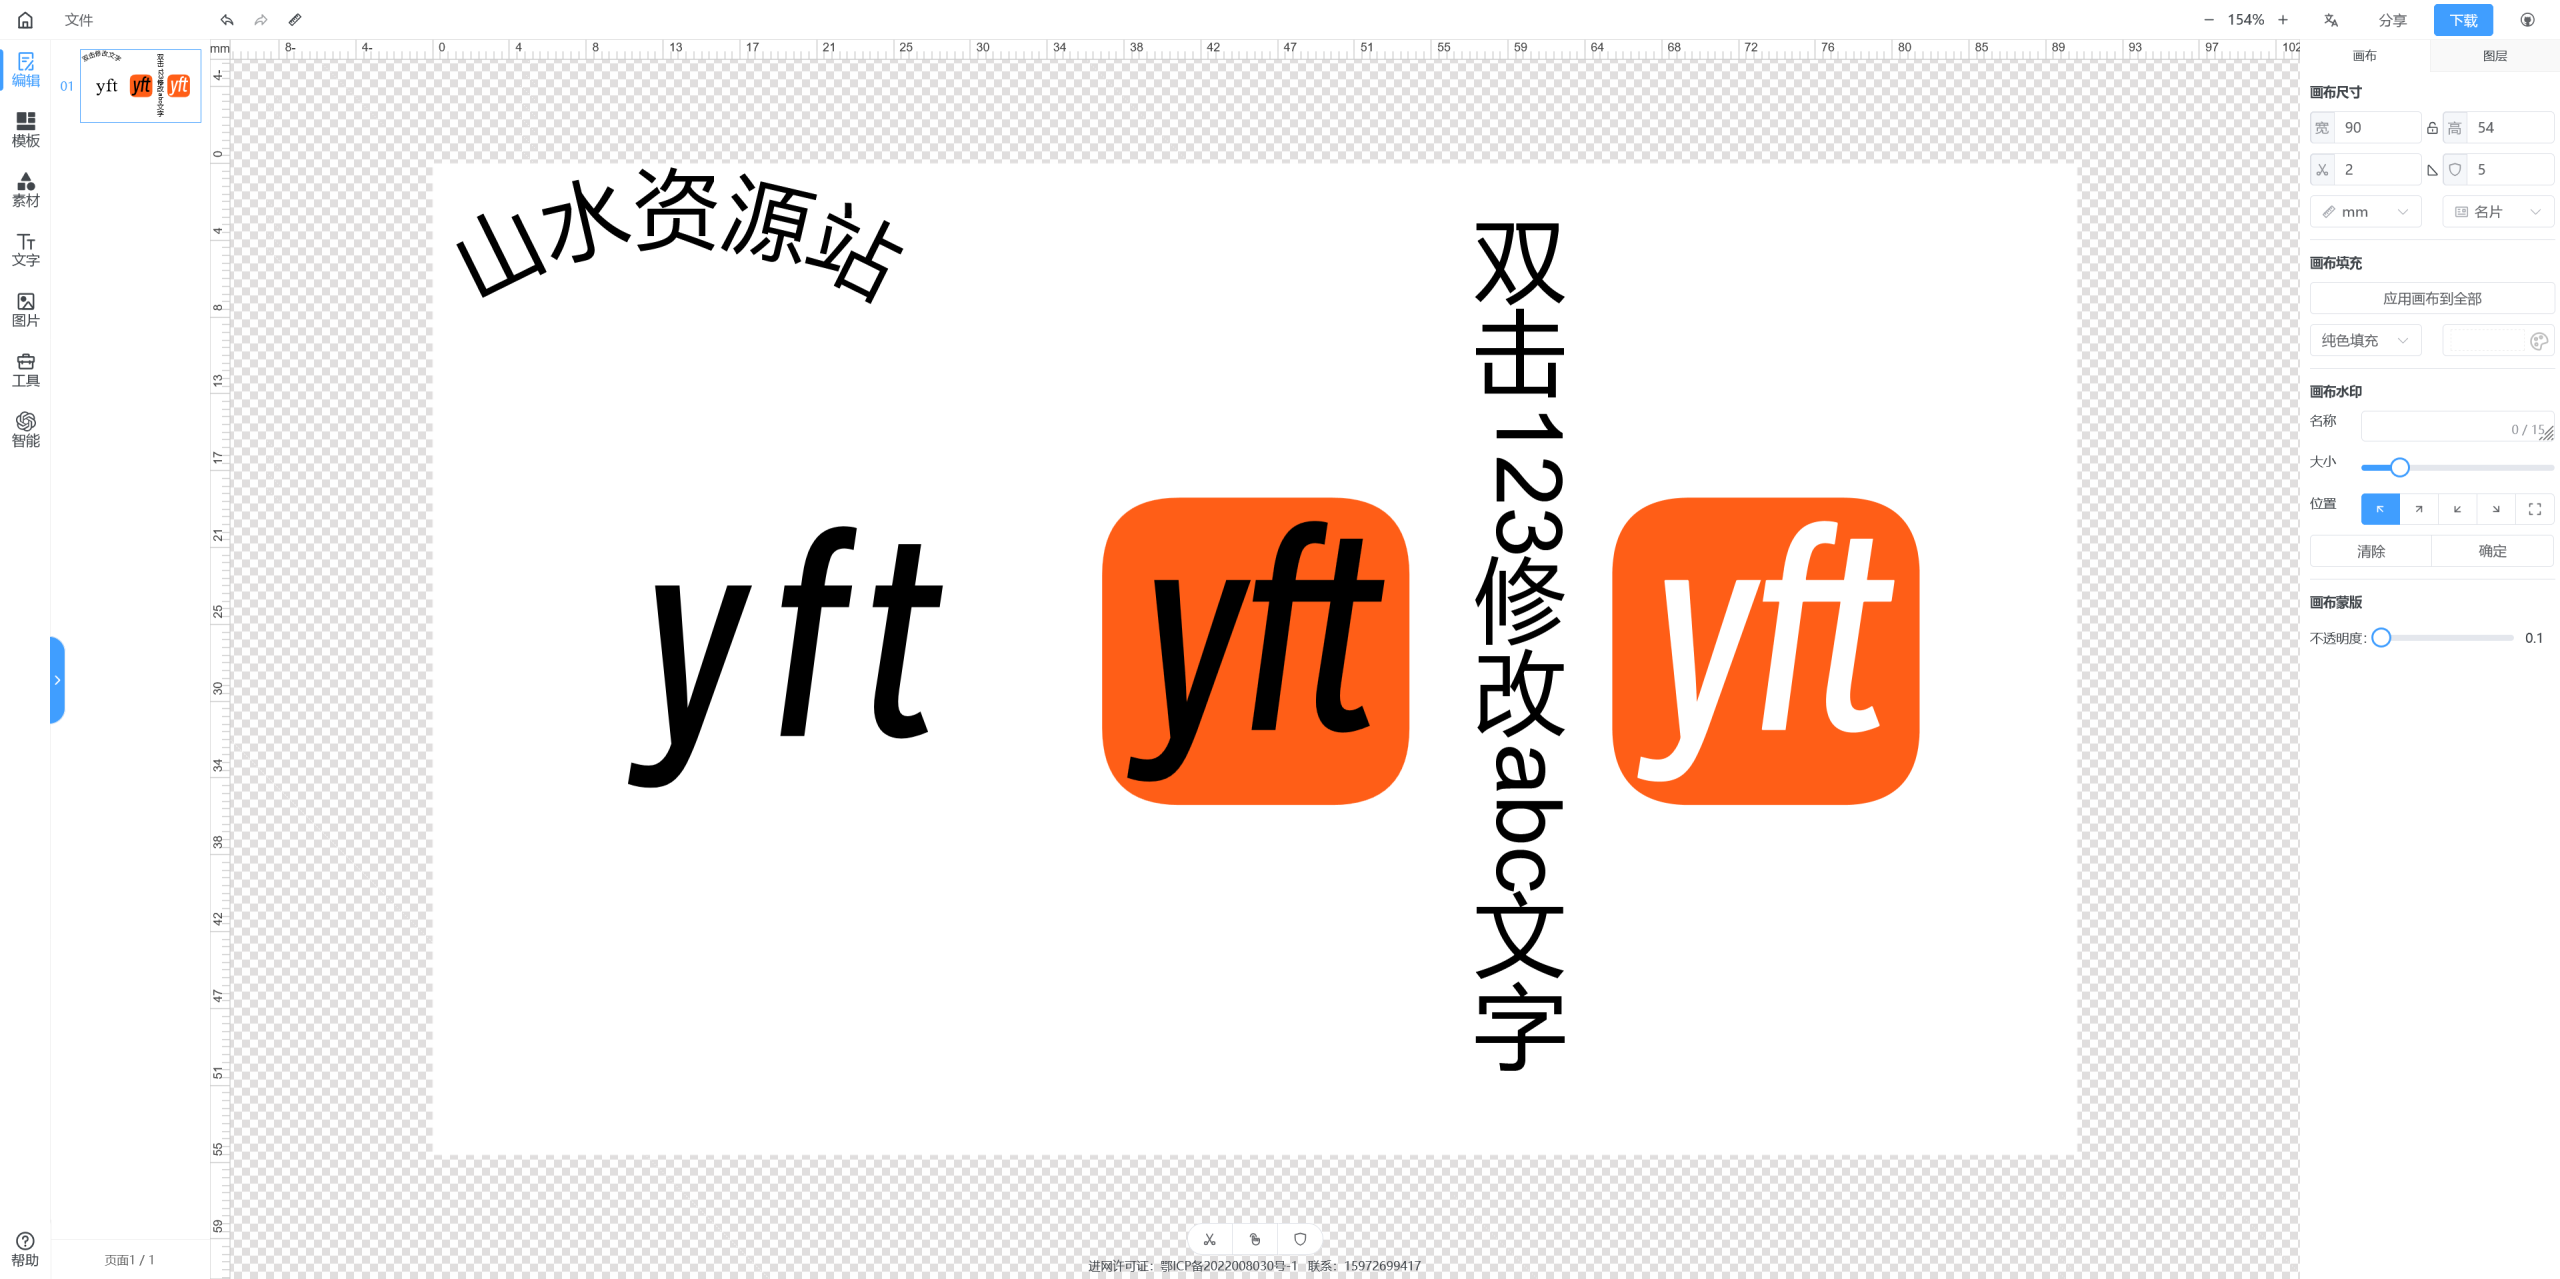Click the language translate icon
The height and width of the screenshot is (1279, 2560).
pos(2331,20)
